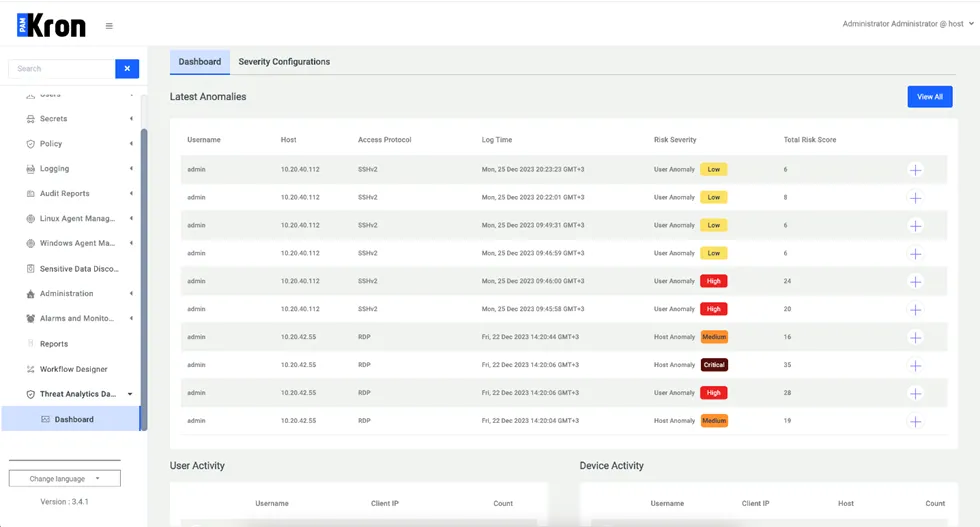Expand anomaly row with risk score 28

(915, 393)
